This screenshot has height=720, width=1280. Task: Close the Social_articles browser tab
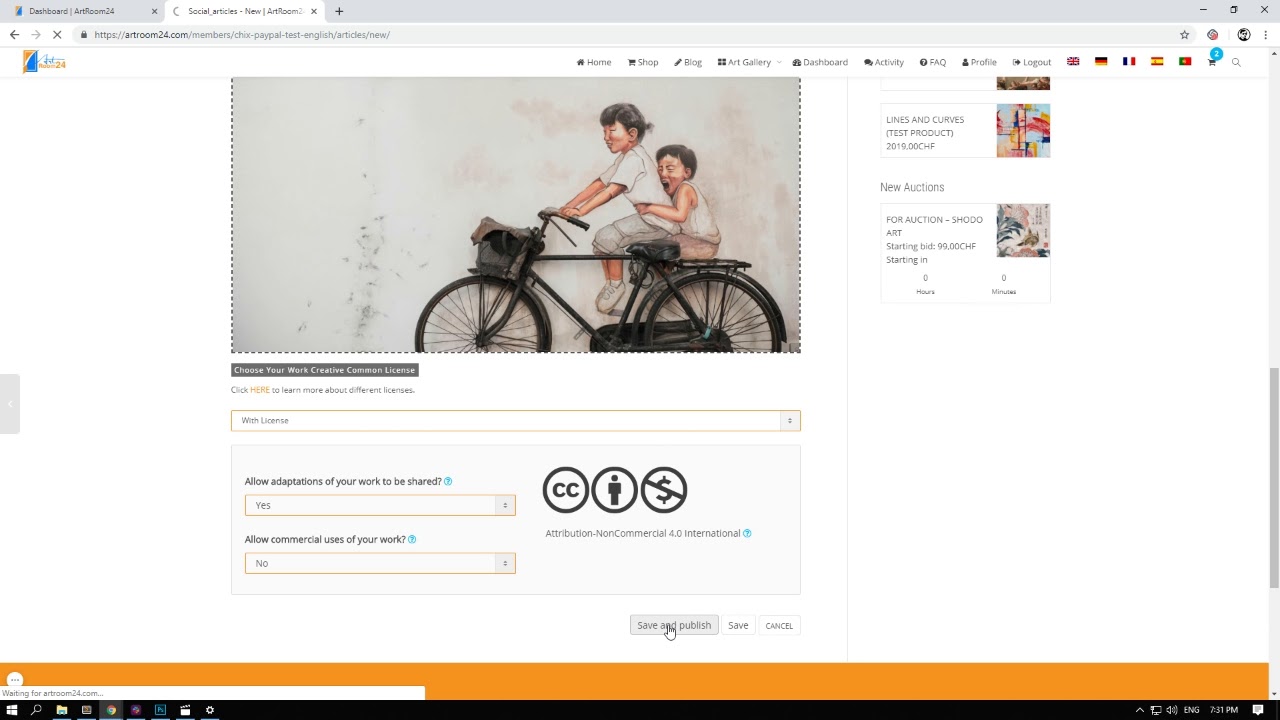tap(314, 11)
